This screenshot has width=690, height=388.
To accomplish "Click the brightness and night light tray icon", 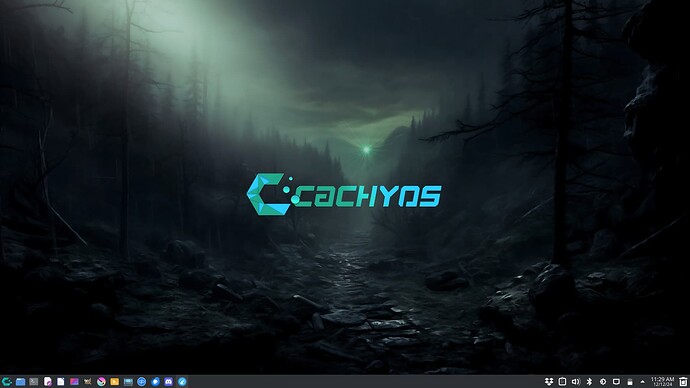I will tap(603, 381).
